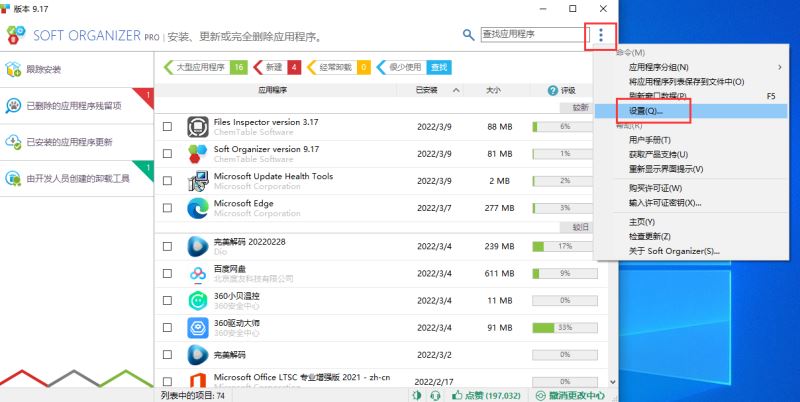
Task: Click the 列表中的项目: 74 status text
Action: click(193, 395)
